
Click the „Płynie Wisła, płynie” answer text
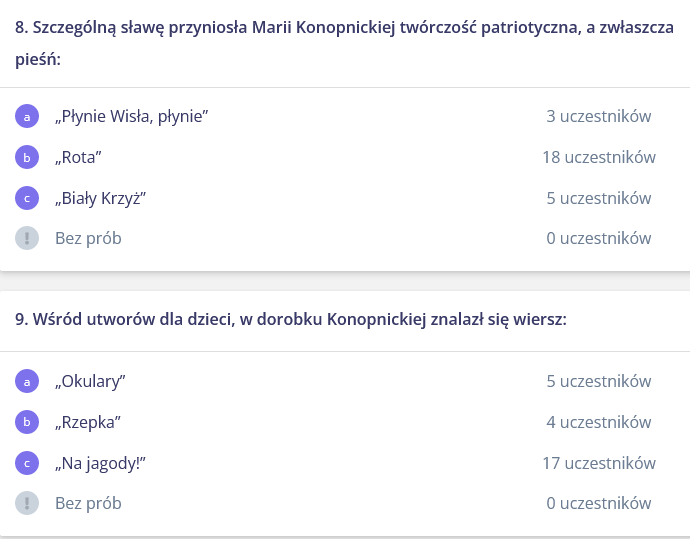tap(131, 117)
